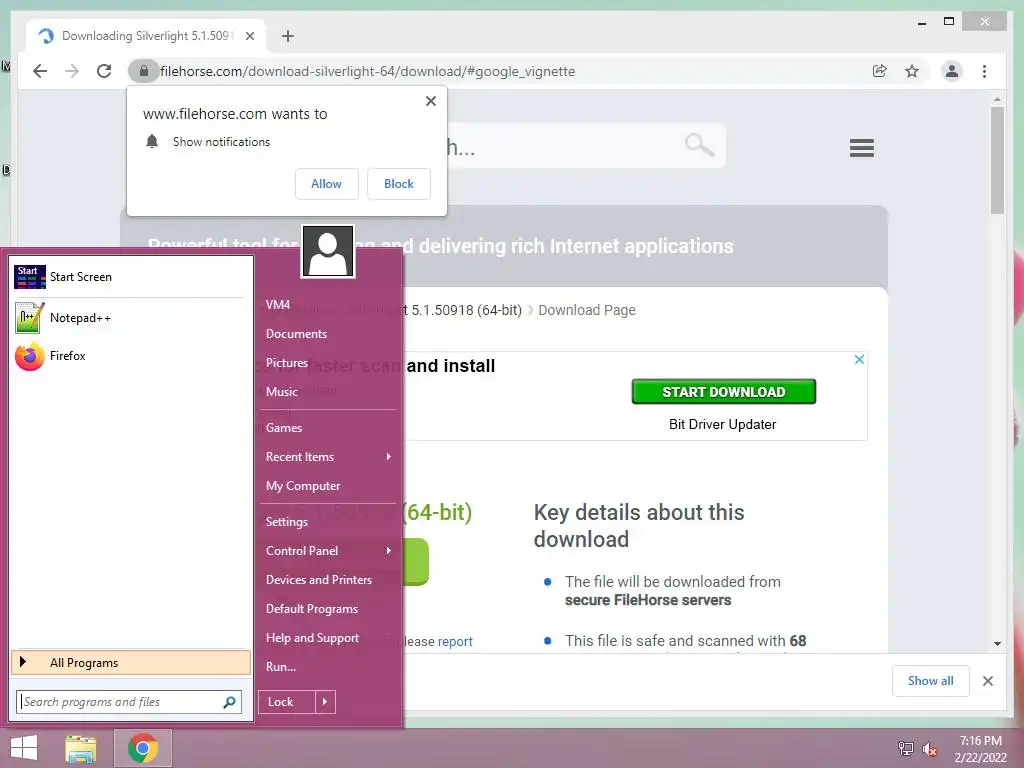Open Start Screen from the Start menu
Viewport: 1024px width, 768px height.
(131, 277)
